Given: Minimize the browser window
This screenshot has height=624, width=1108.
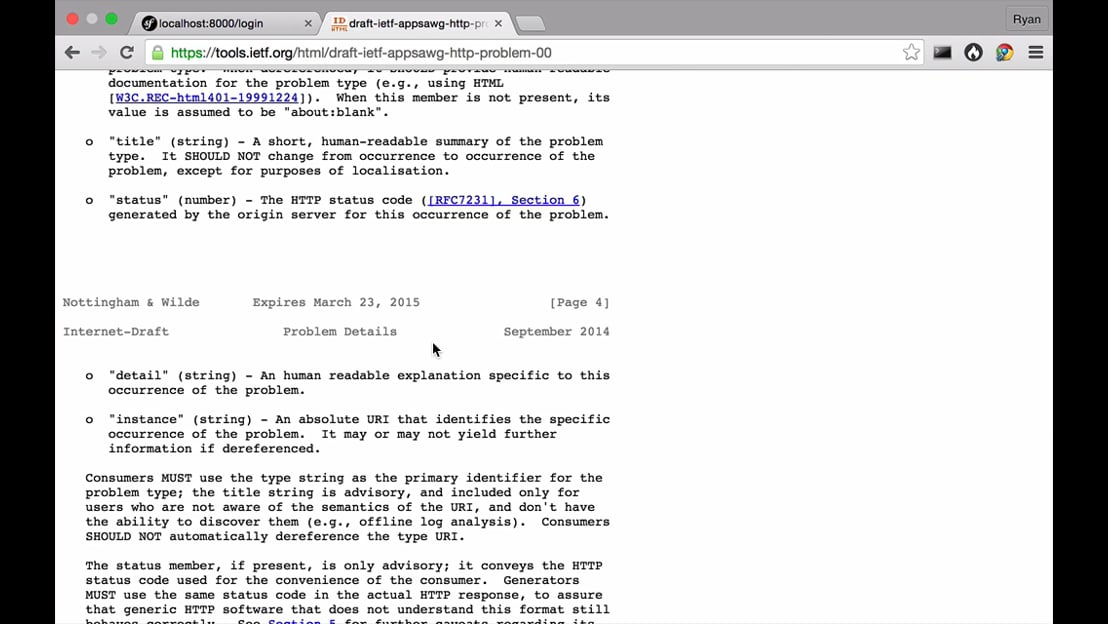Looking at the screenshot, I should pos(92,19).
